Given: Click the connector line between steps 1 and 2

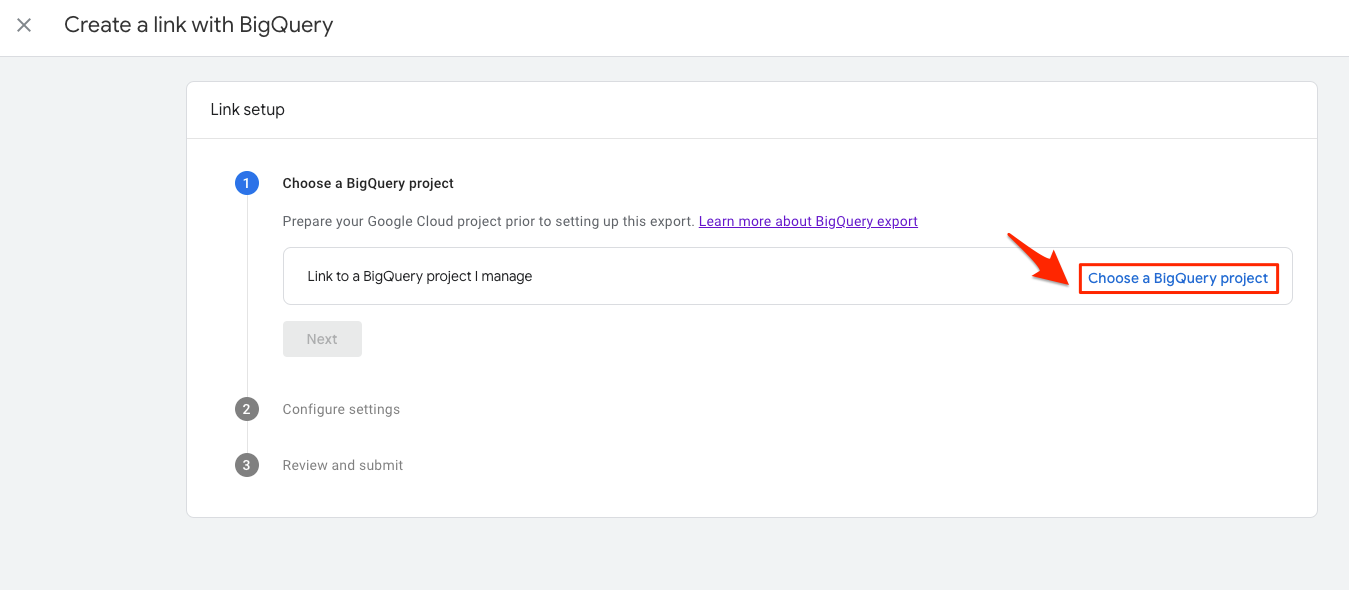Looking at the screenshot, I should click(247, 300).
